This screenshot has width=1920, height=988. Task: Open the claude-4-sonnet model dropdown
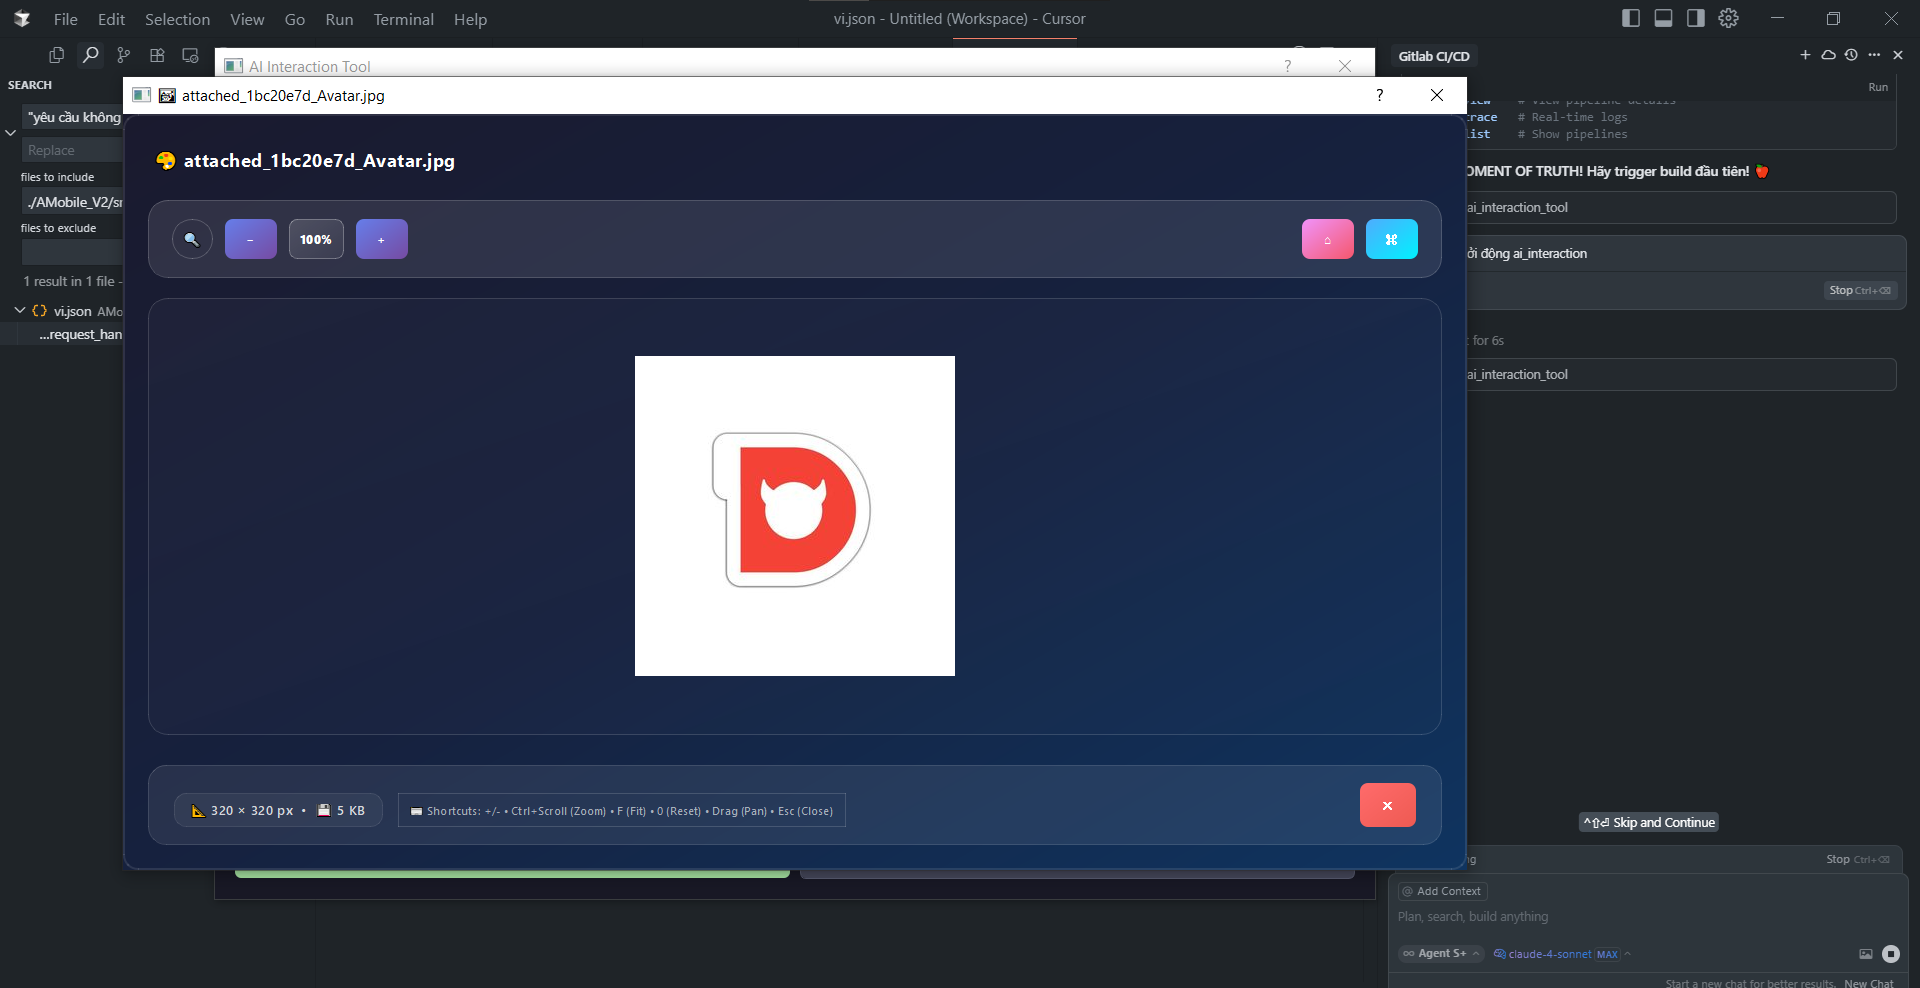[1562, 954]
